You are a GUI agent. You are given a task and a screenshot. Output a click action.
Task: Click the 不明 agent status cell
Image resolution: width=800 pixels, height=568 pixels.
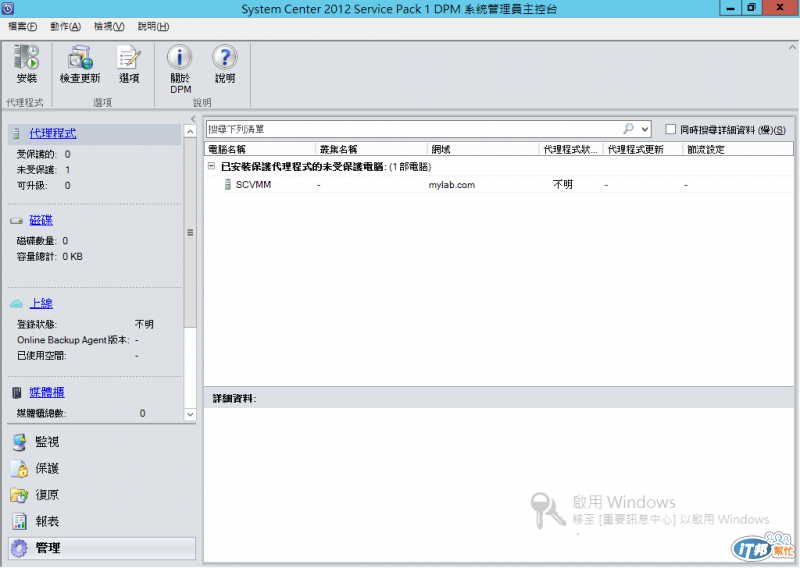563,185
